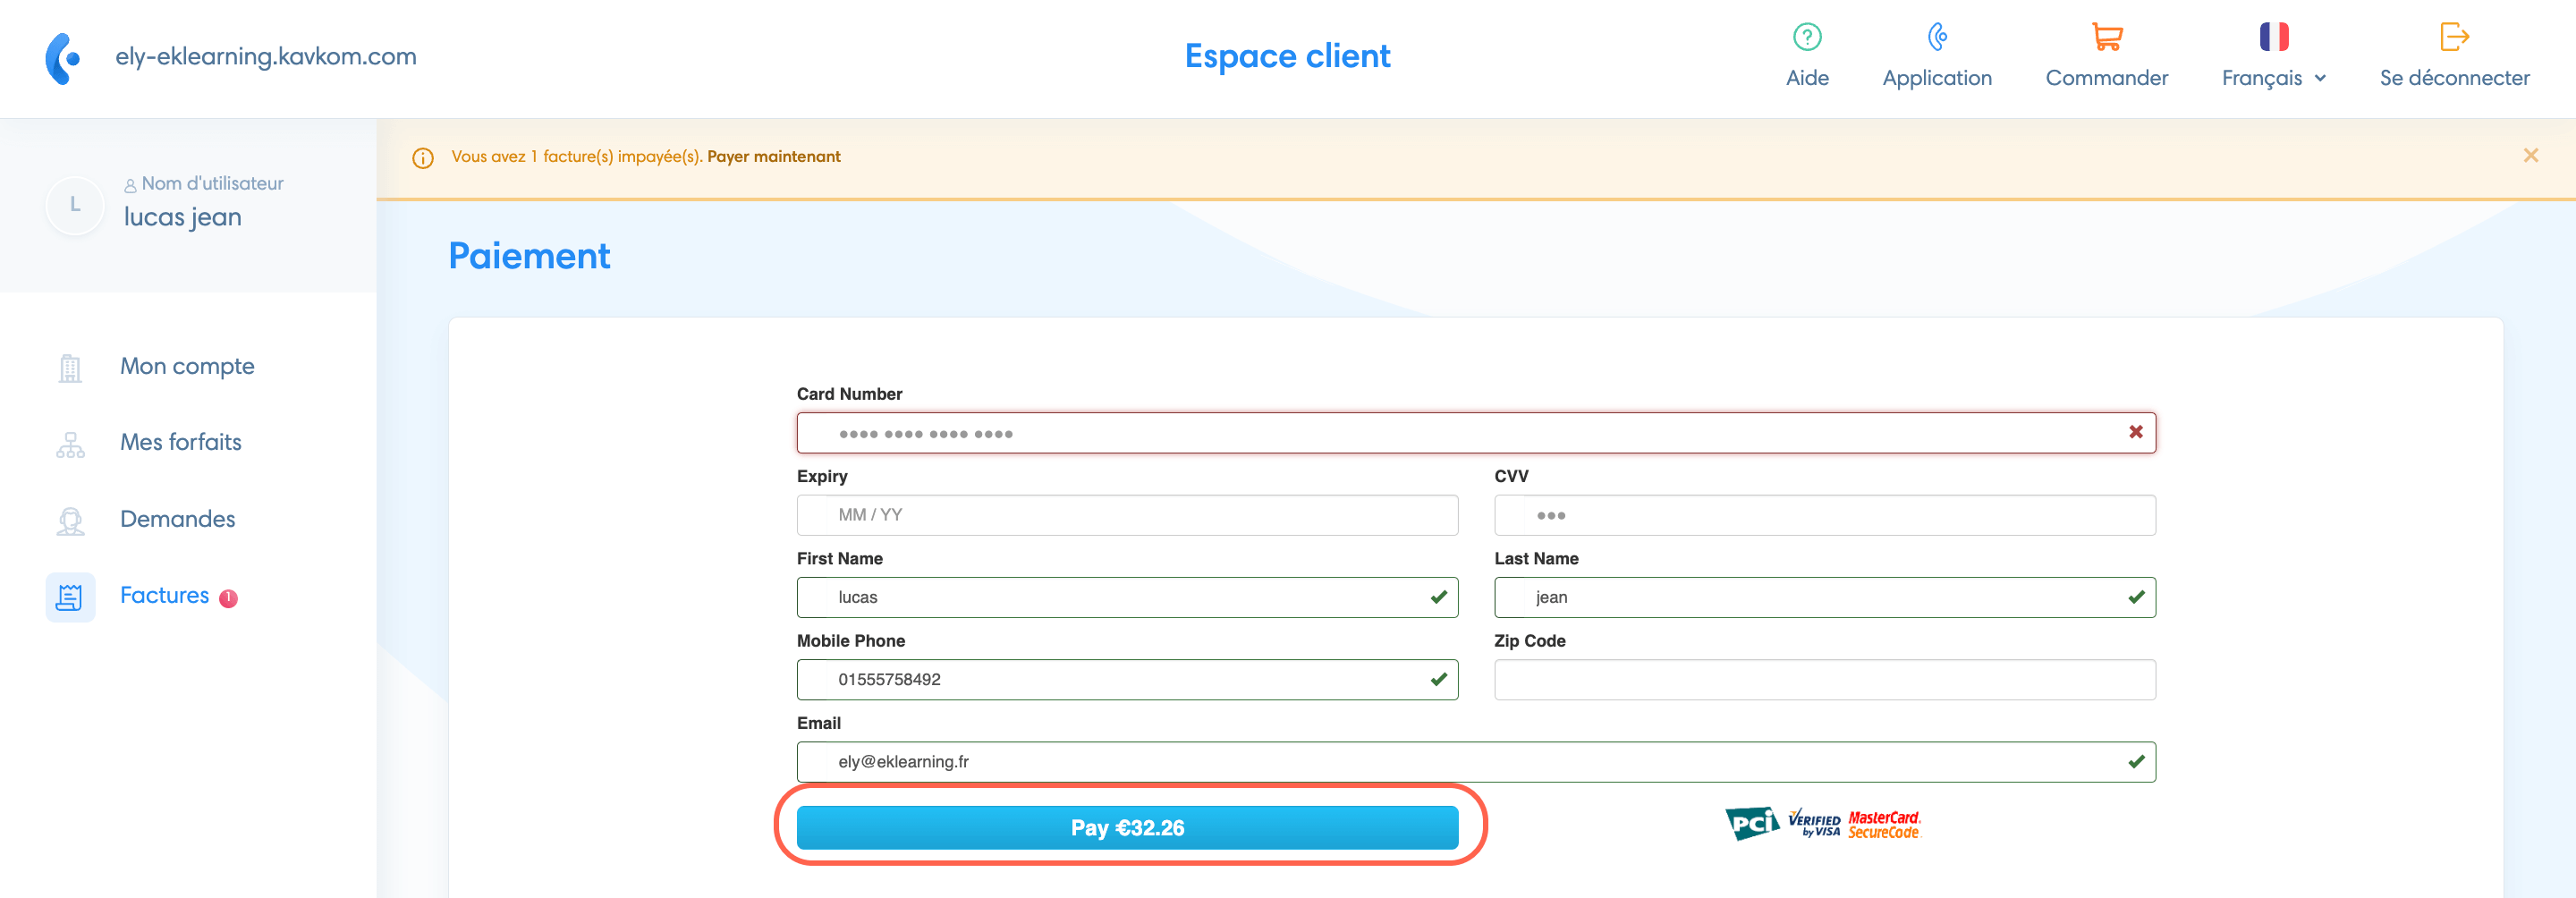Click the green checkmark in Email field
The image size is (2576, 898).
tap(2136, 761)
